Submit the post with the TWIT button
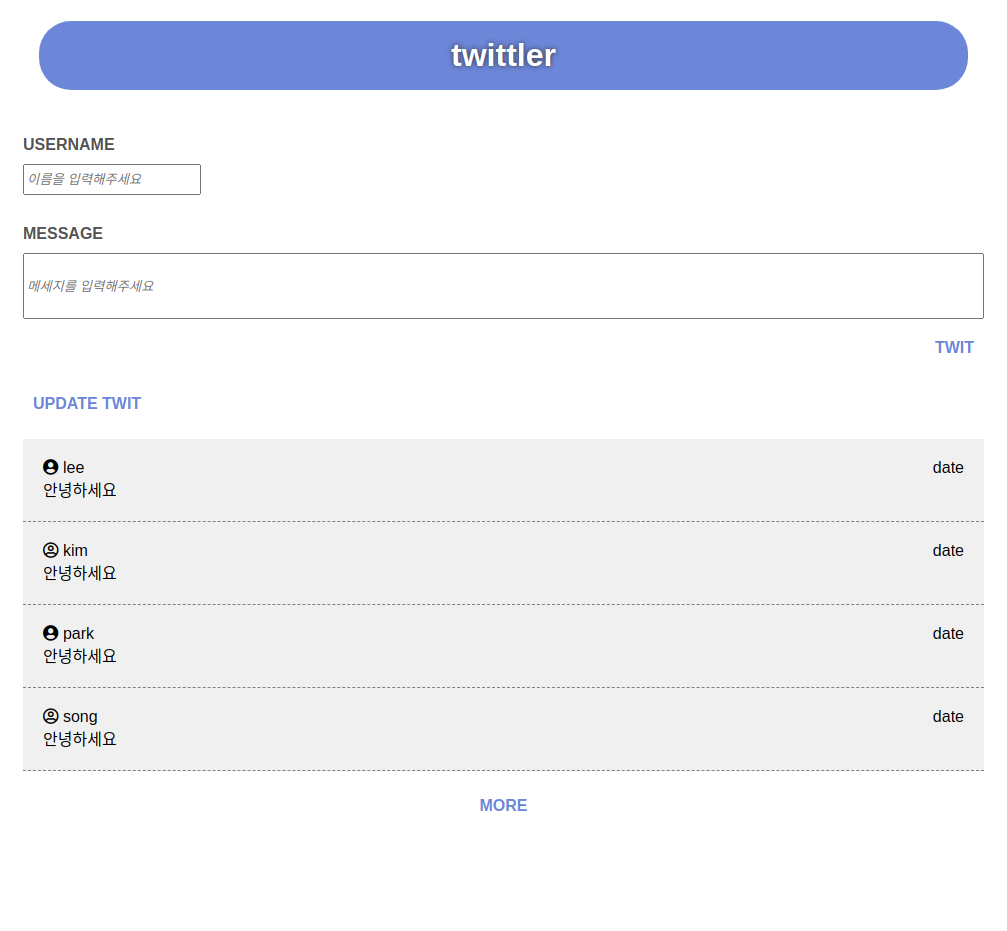 pos(954,347)
